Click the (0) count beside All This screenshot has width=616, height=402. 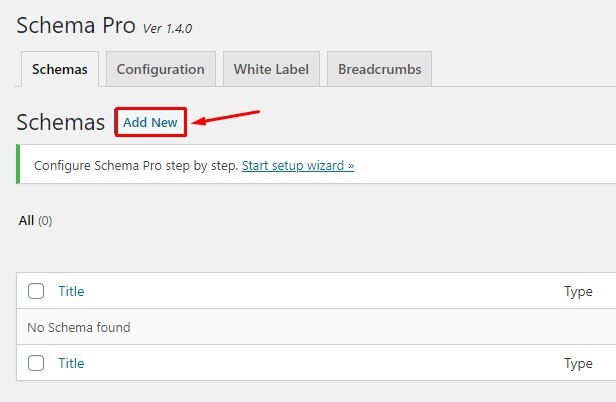click(45, 220)
